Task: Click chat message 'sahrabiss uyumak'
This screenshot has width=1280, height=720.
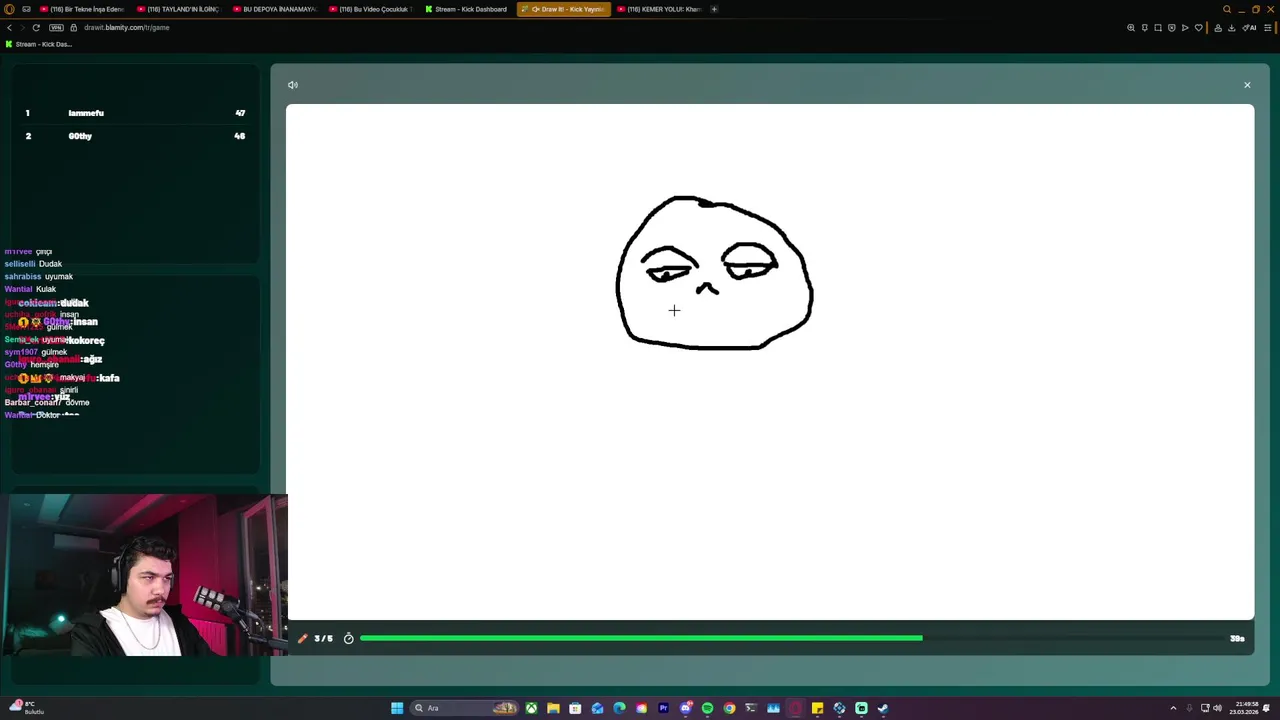Action: point(39,277)
